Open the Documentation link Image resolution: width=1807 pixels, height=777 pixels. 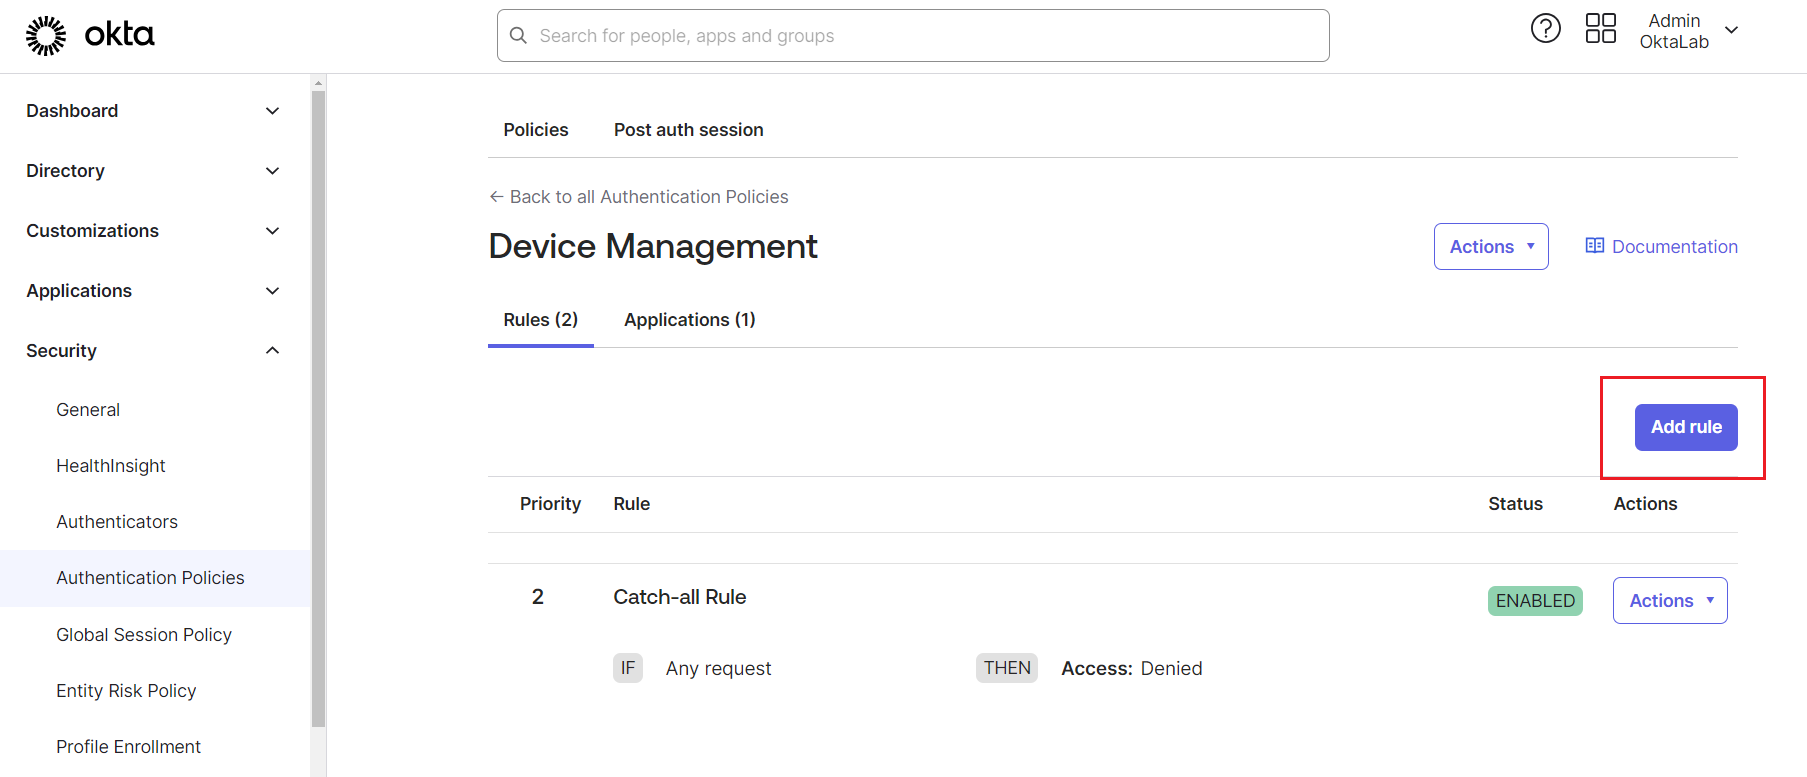[1674, 247]
